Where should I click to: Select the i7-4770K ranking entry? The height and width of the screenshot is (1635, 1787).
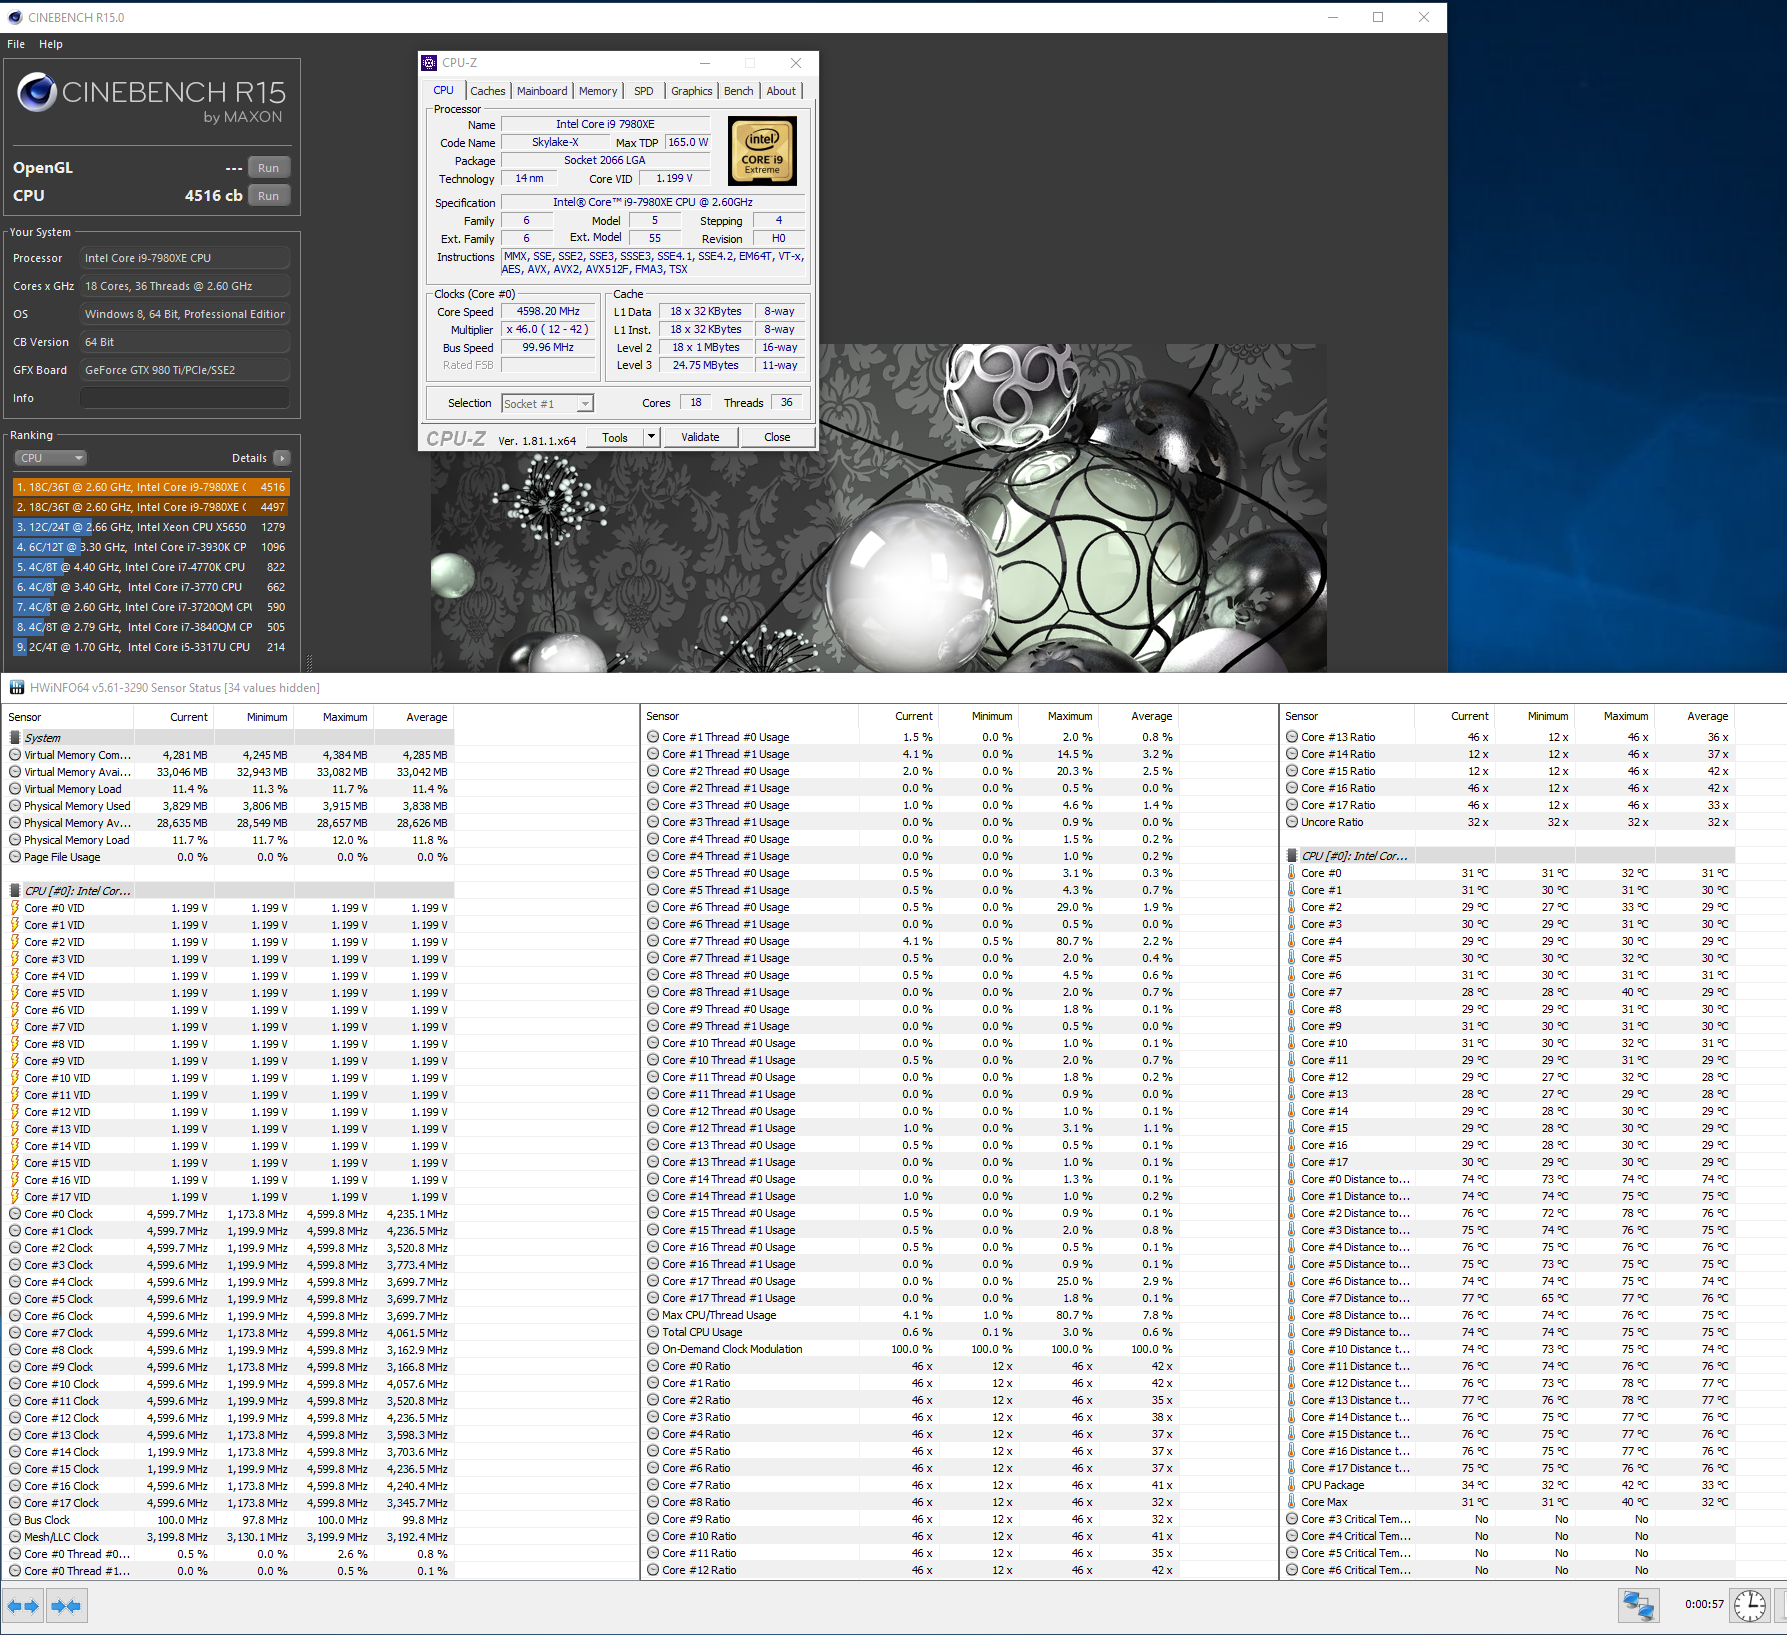[151, 567]
